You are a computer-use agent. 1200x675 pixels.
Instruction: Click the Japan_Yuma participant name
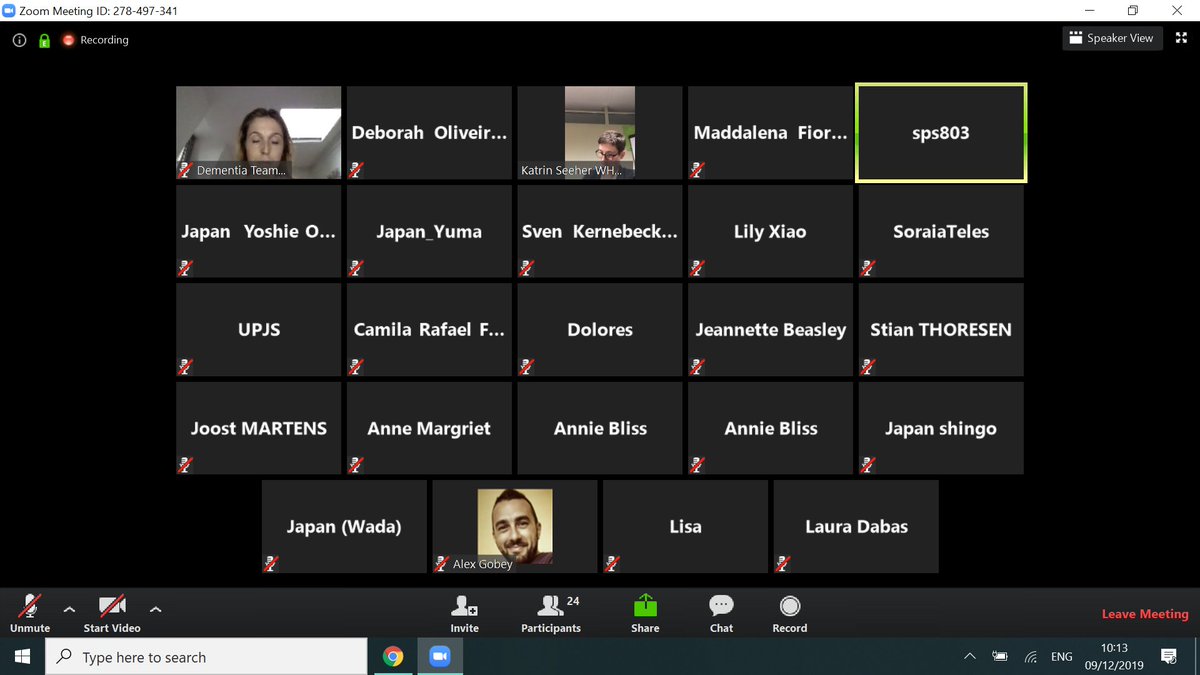429,232
